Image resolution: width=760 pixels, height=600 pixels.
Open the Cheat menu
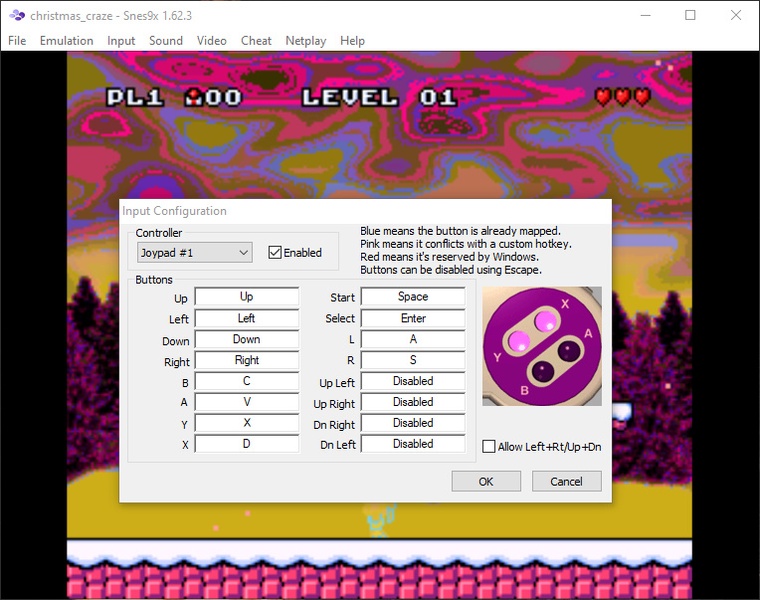[x=256, y=41]
